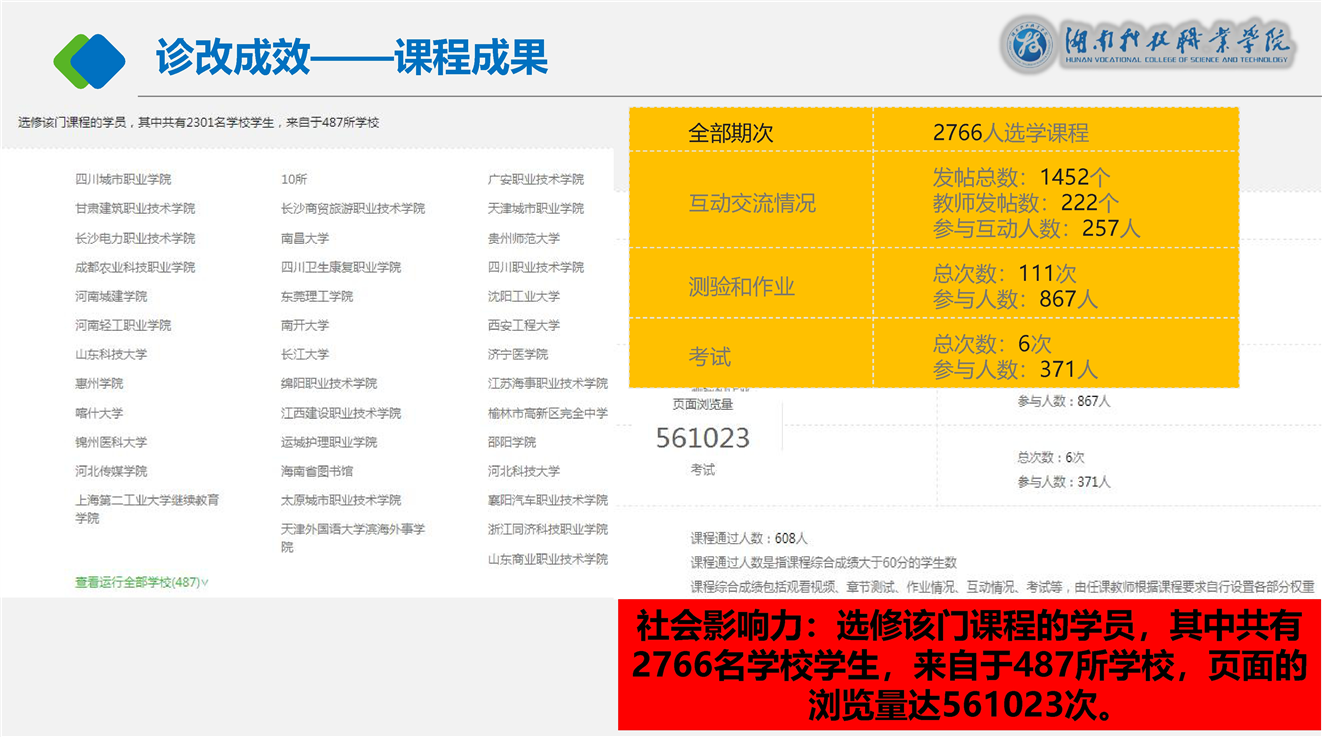1322x737 pixels.
Task: Open 山东科技大学 entry
Action: 111,354
